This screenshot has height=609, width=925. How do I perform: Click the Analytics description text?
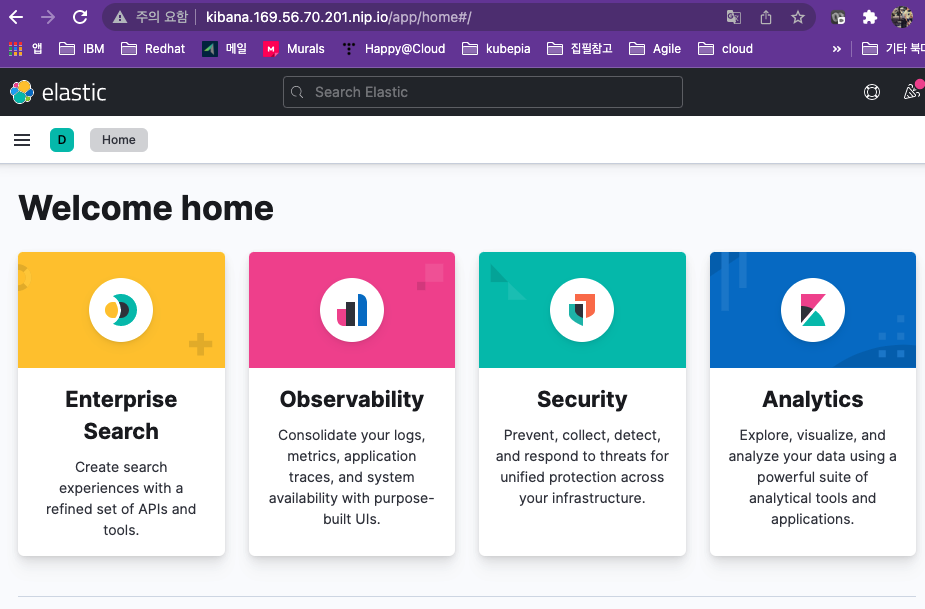[812, 477]
